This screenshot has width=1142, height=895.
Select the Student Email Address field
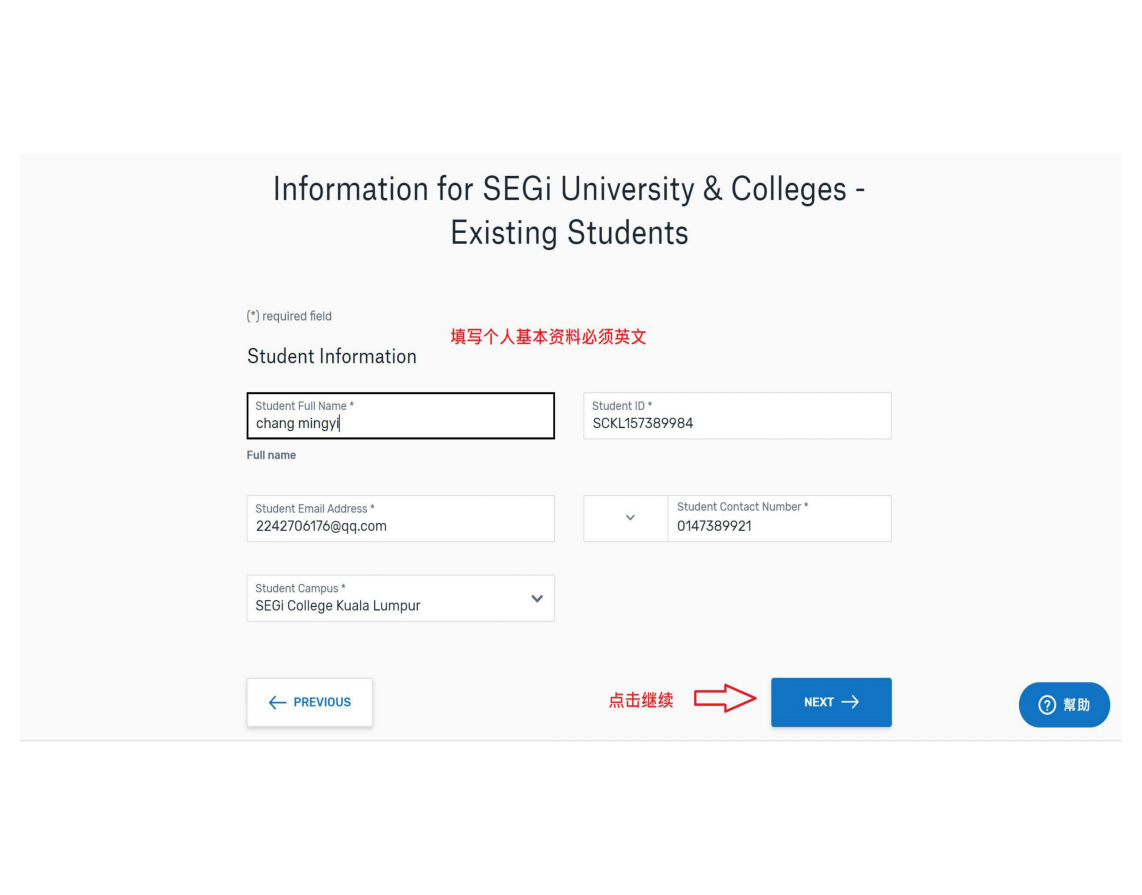pyautogui.click(x=401, y=519)
